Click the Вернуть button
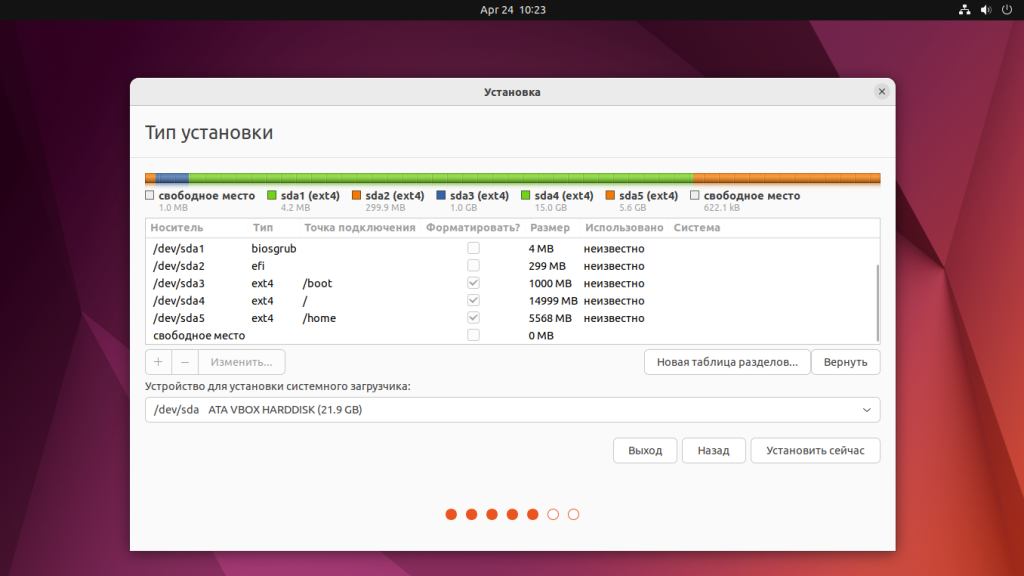1024x576 pixels. [845, 362]
